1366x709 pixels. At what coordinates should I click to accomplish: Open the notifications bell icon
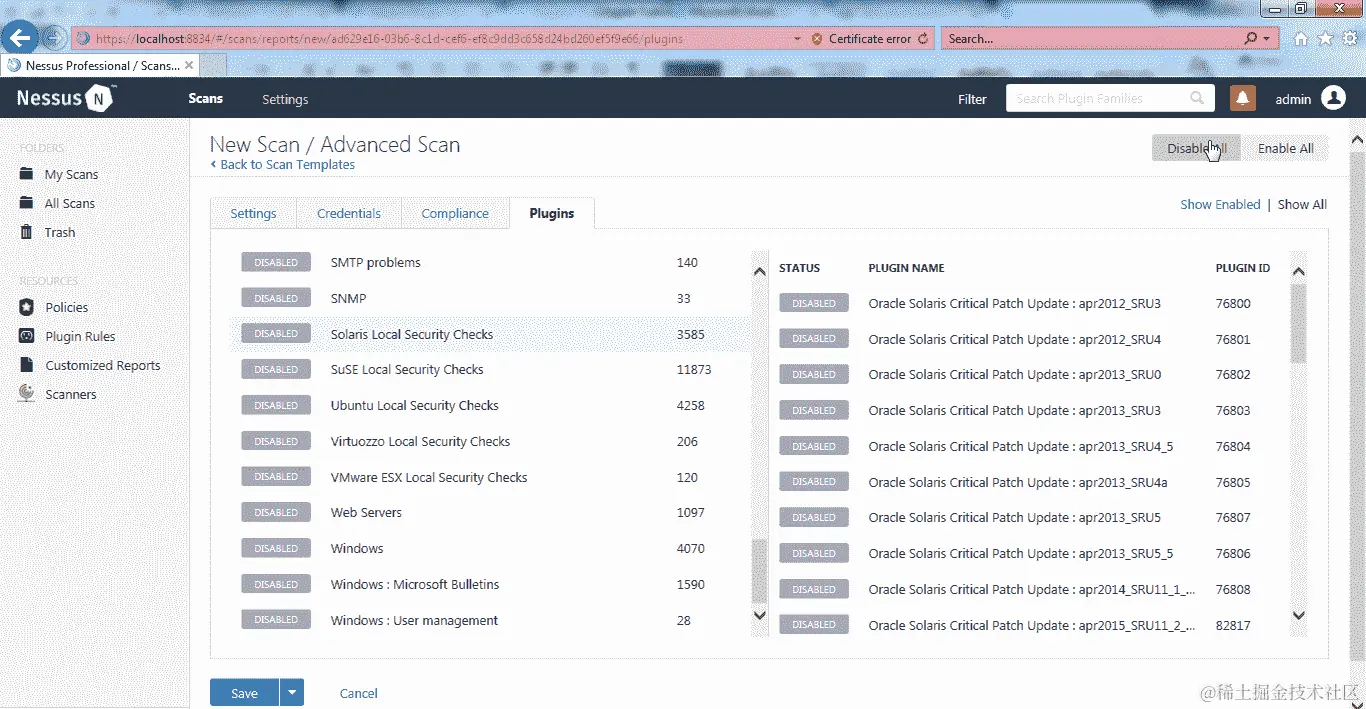click(x=1242, y=98)
